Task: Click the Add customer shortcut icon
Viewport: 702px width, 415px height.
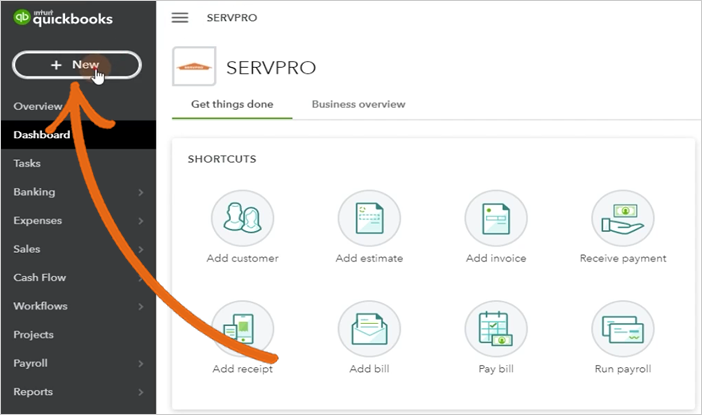Action: tap(243, 220)
